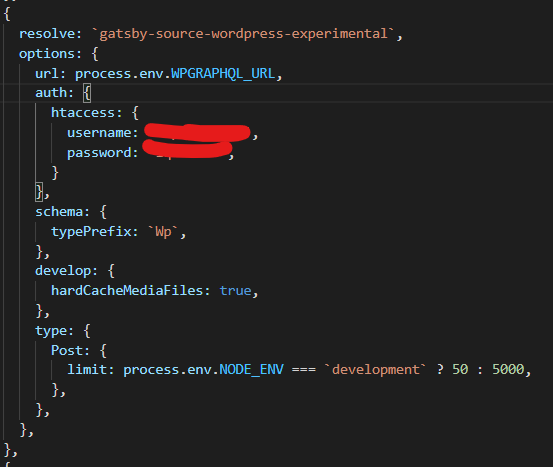Click the username key
Screen dimensions: 553x467
click(x=99, y=133)
